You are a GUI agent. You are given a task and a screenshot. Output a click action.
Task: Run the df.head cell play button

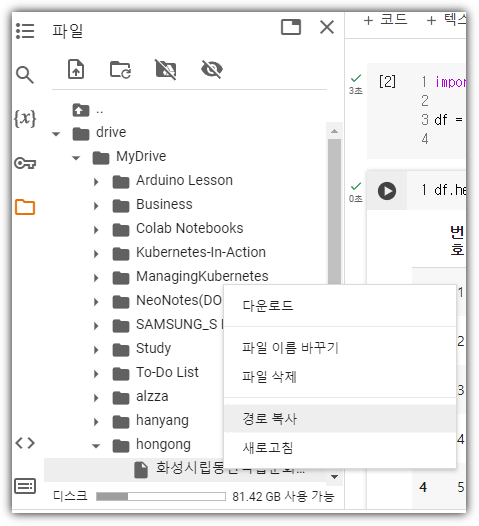click(x=387, y=191)
